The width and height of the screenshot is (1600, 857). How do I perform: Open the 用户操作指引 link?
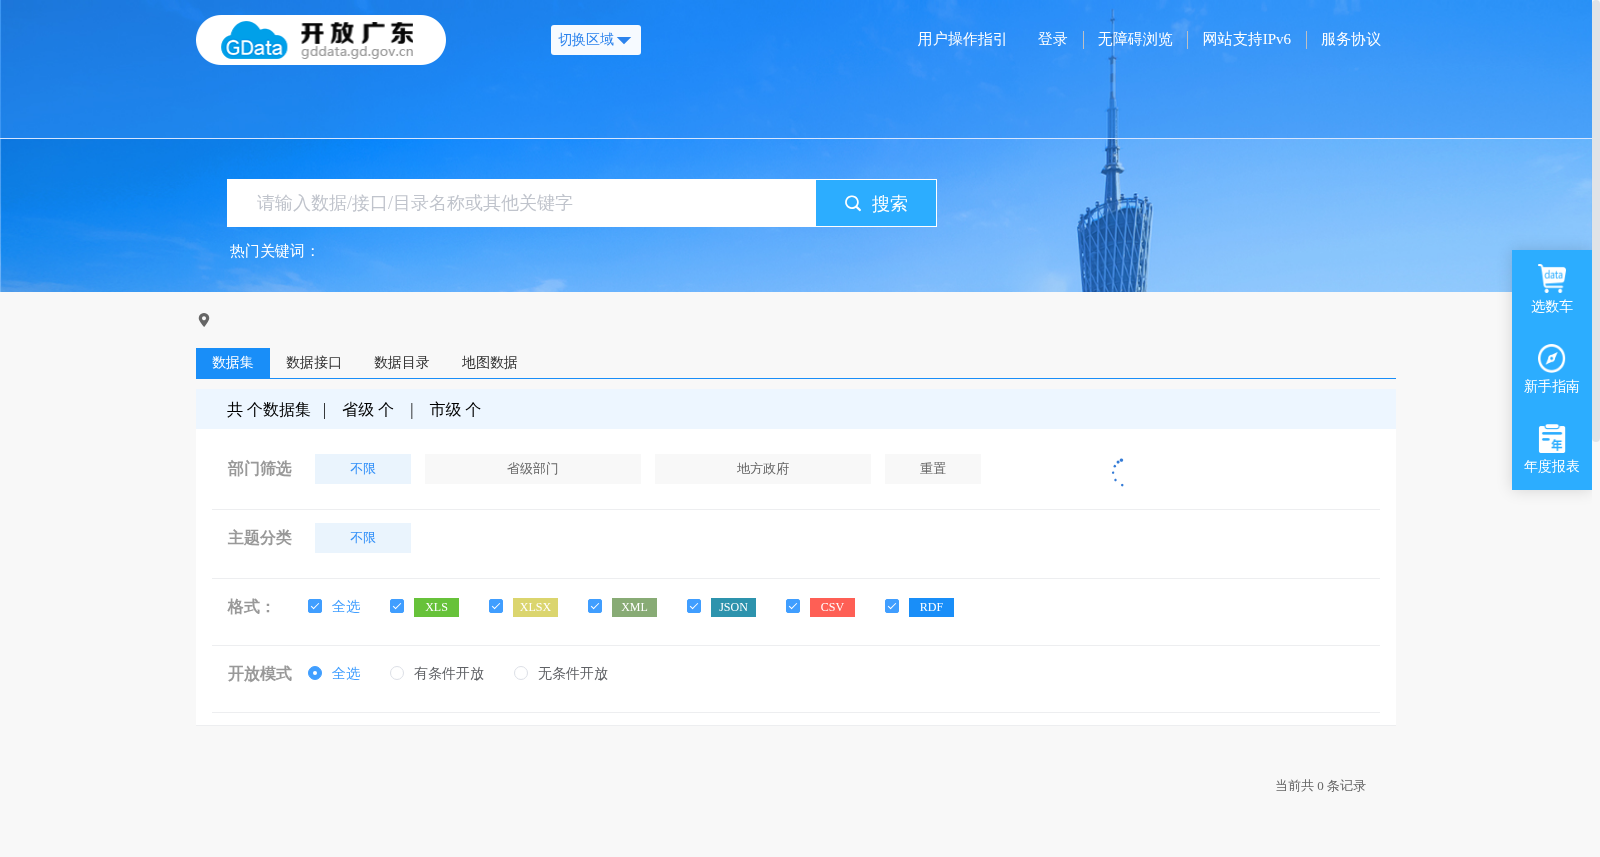962,39
